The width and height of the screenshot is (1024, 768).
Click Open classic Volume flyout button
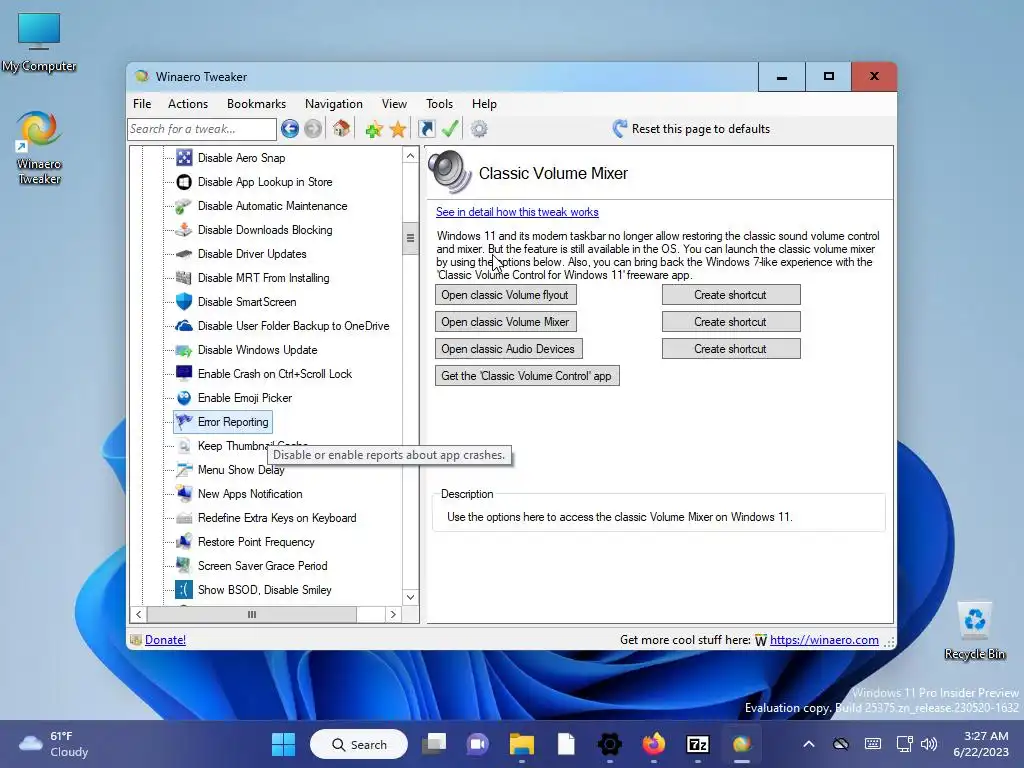tap(505, 295)
